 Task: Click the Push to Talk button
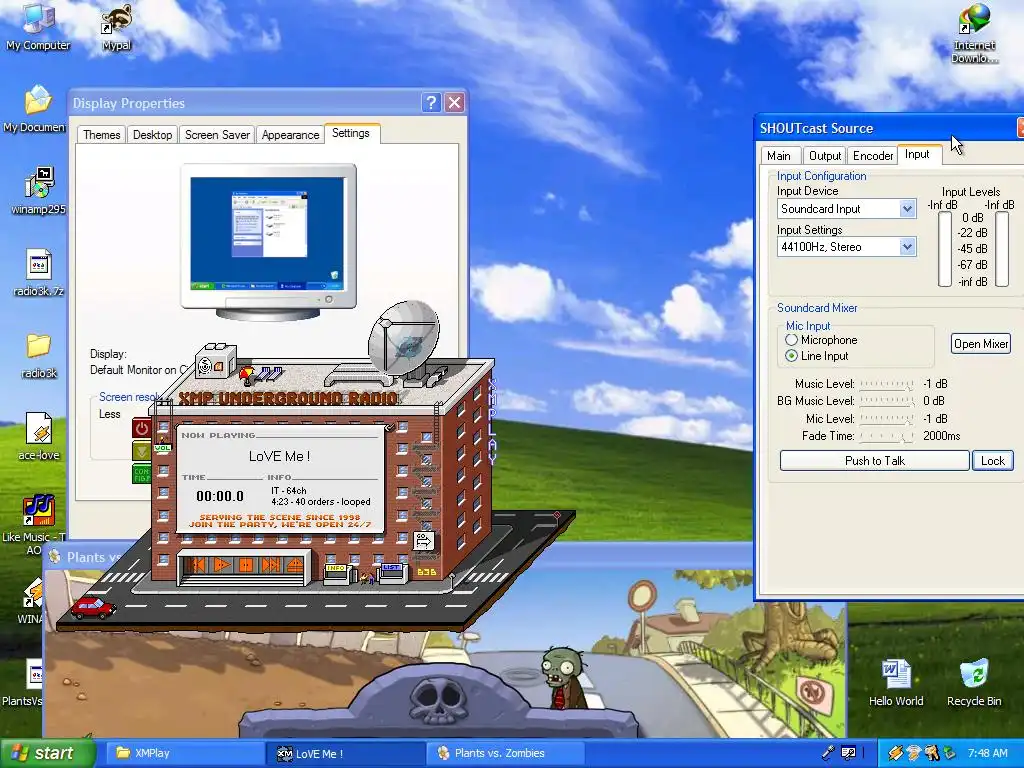(874, 460)
